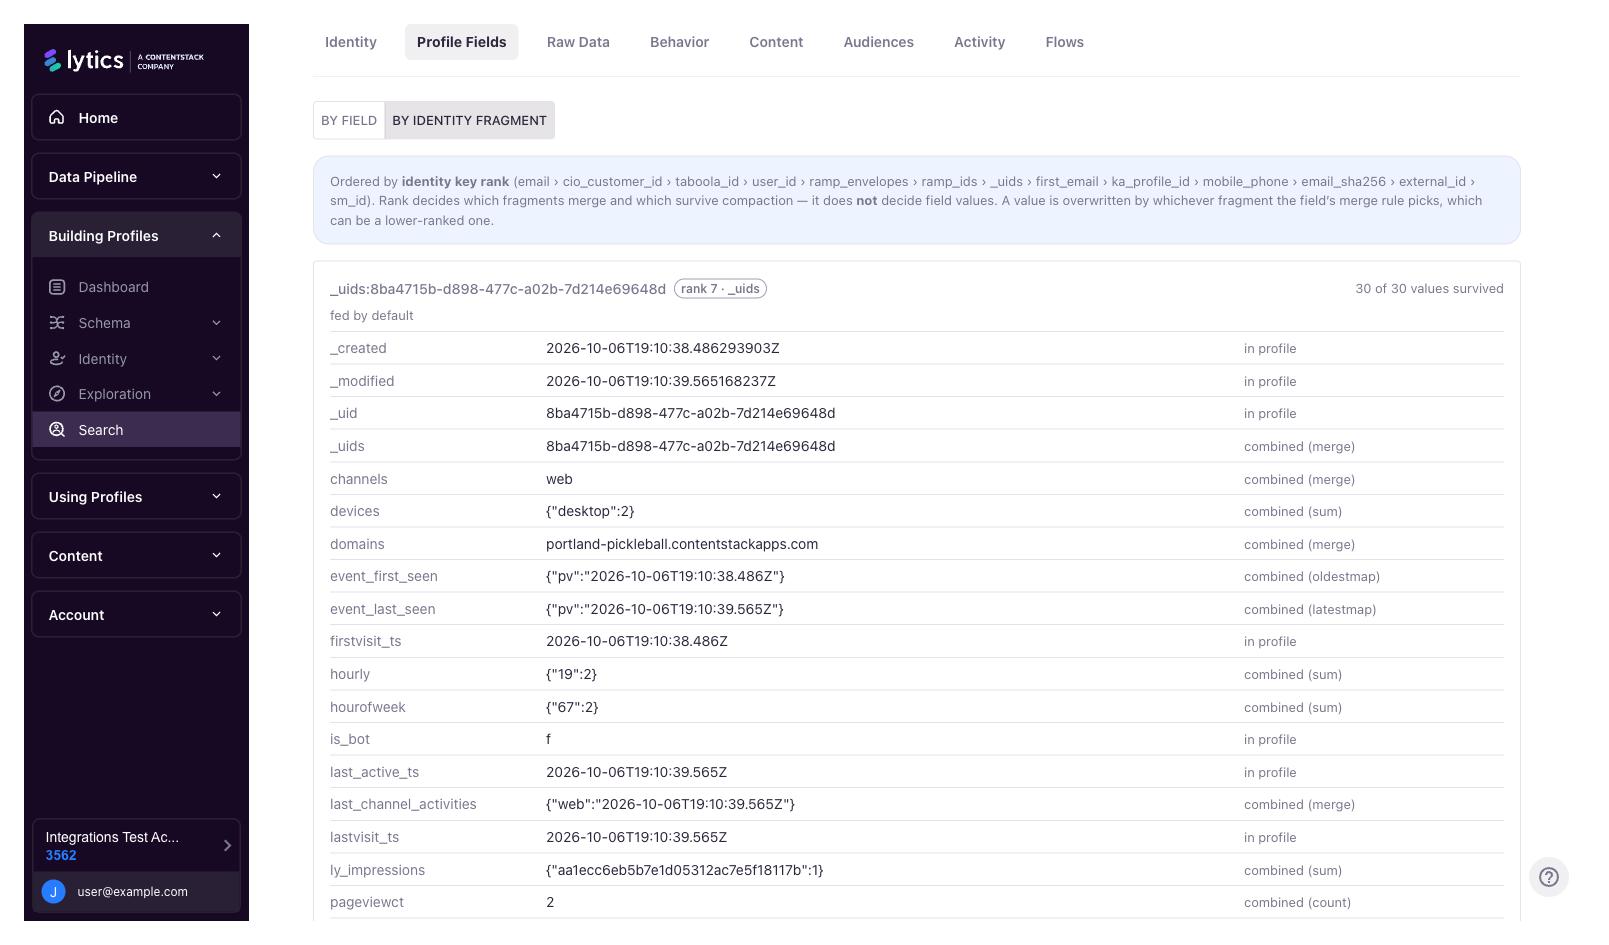The width and height of the screenshot is (1609, 945).
Task: Click the Lytics logo
Action: tap(123, 60)
